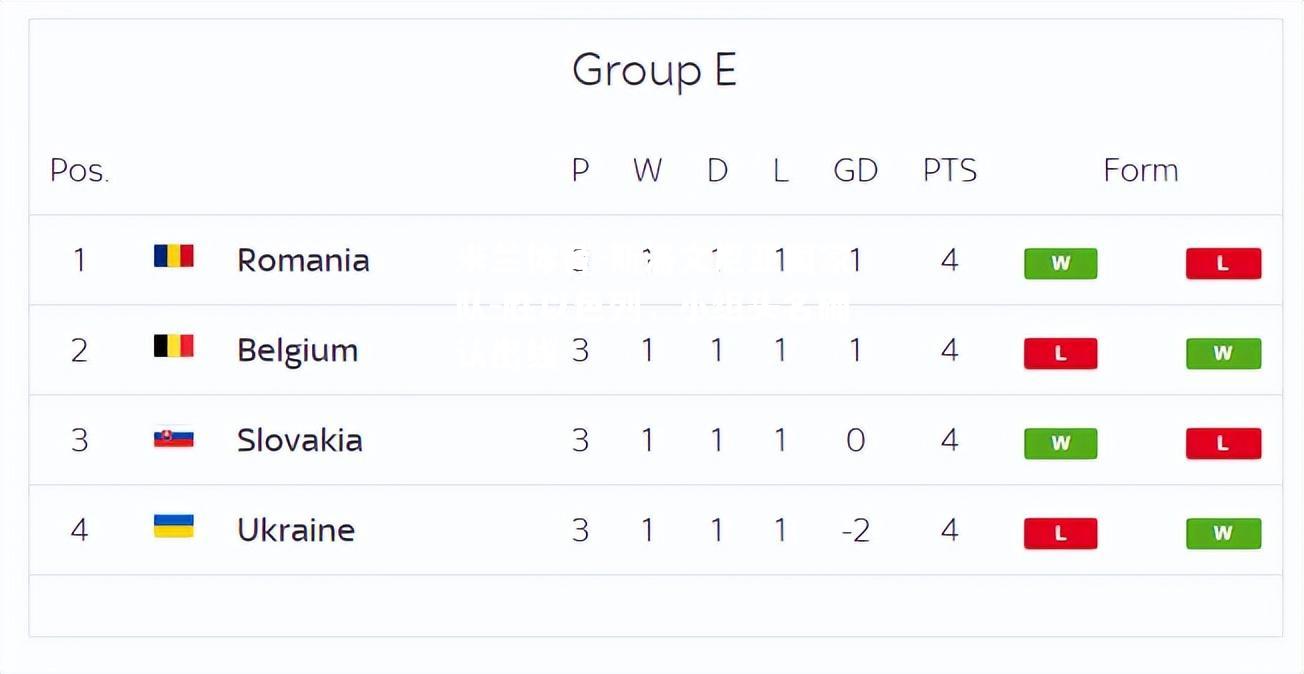
Task: Select Slovakia's green W form badge
Action: [x=1060, y=443]
